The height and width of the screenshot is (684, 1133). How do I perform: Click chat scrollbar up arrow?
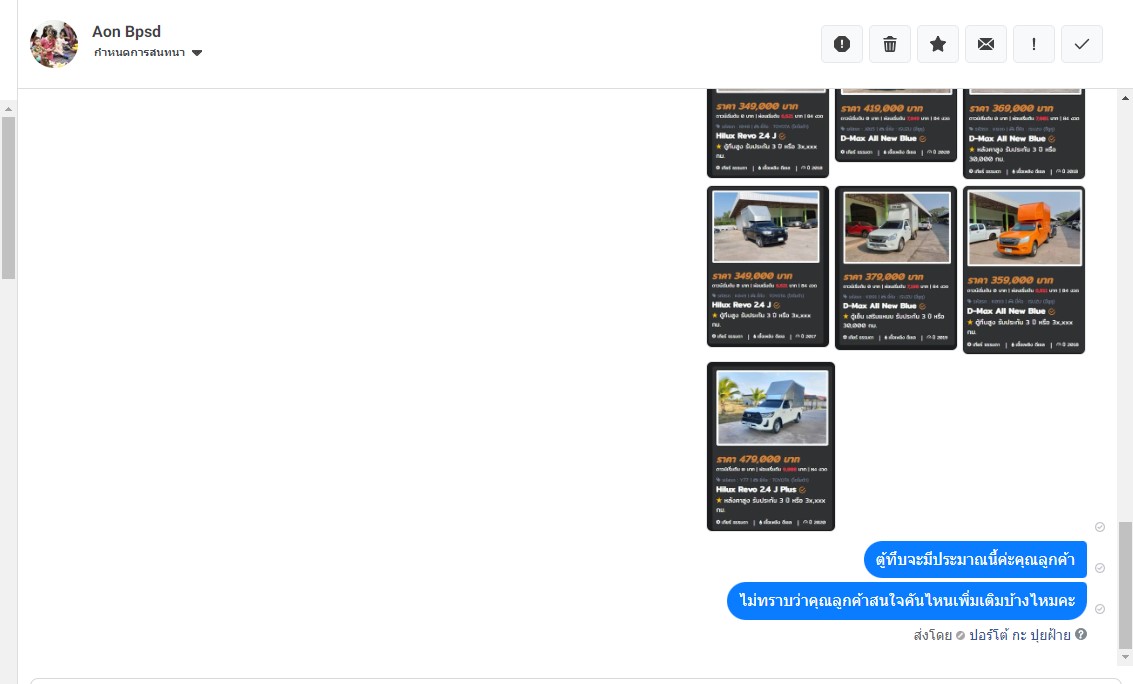pos(1125,98)
